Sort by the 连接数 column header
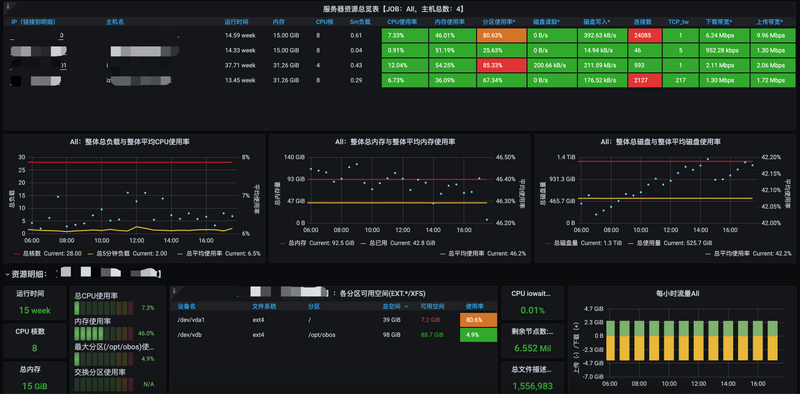Viewport: 800px width, 394px height. click(x=642, y=22)
